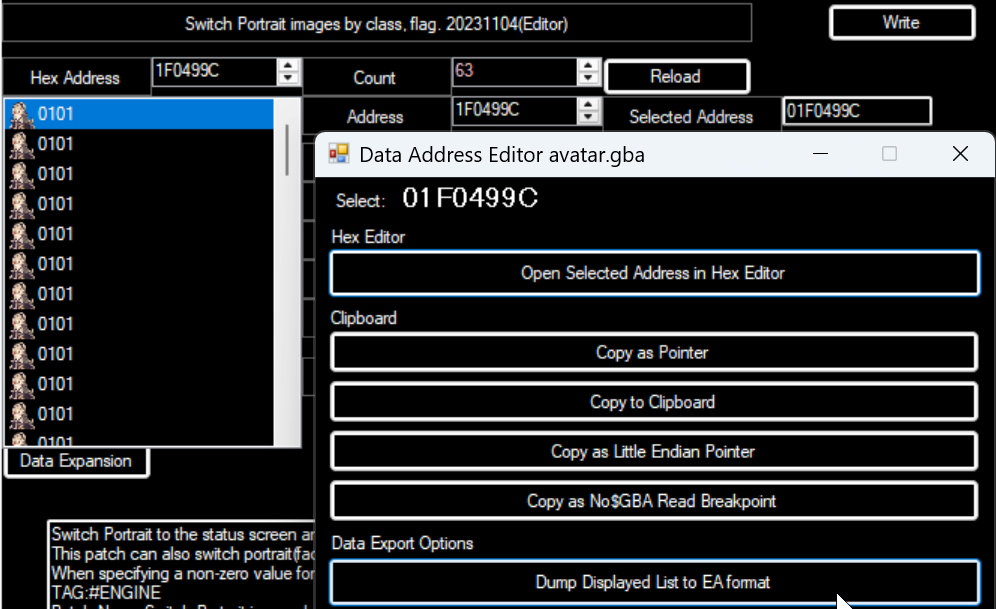Select the last fully visible 0101 portrait entry

point(140,414)
